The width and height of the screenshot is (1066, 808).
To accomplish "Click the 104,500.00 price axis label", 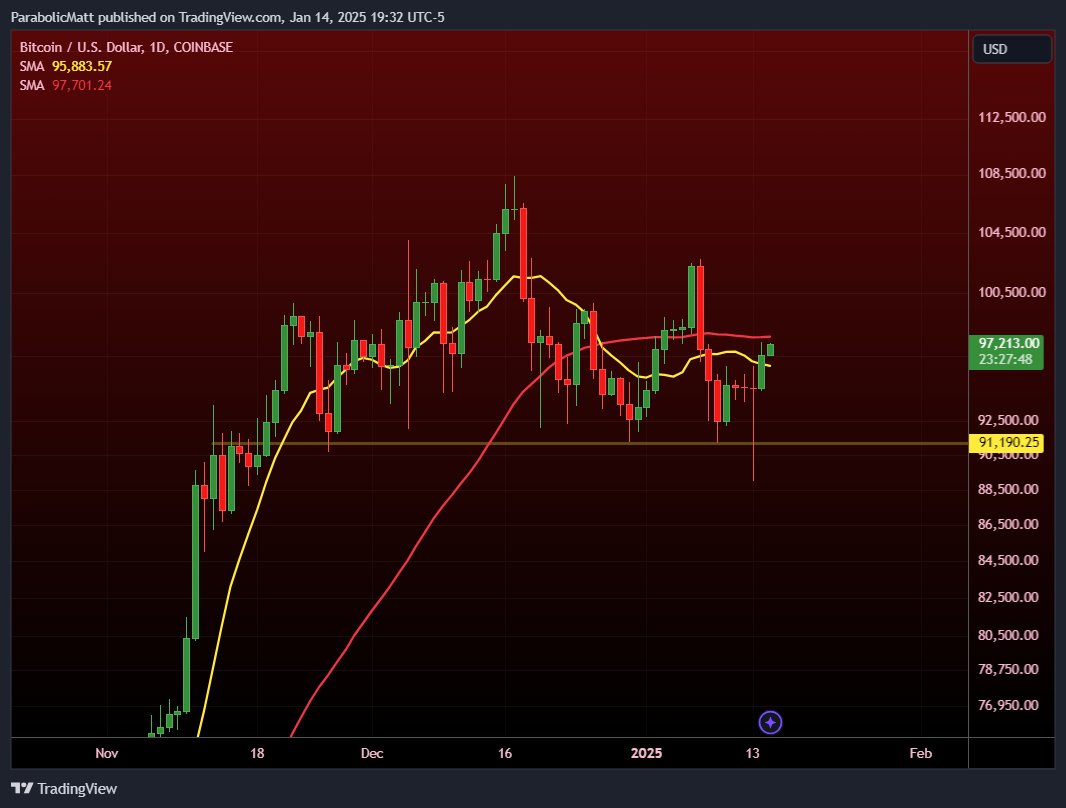I will [1012, 232].
